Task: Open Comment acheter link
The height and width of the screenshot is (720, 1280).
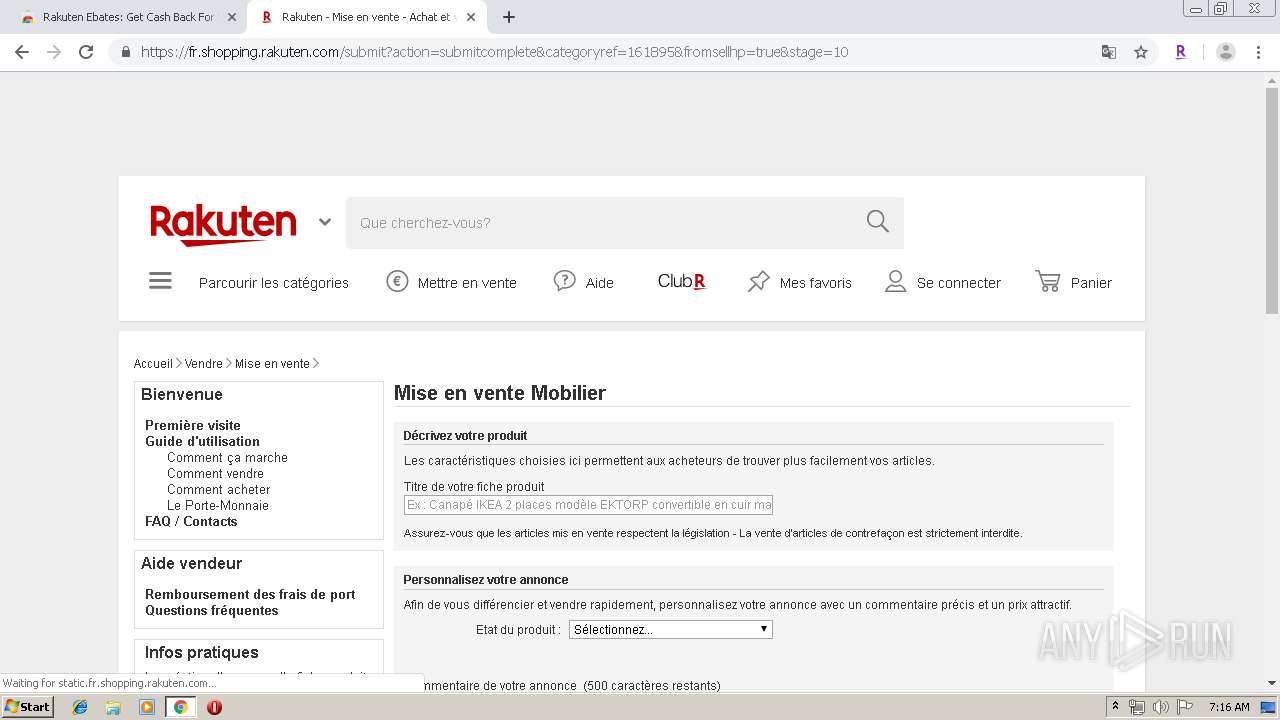Action: (218, 489)
